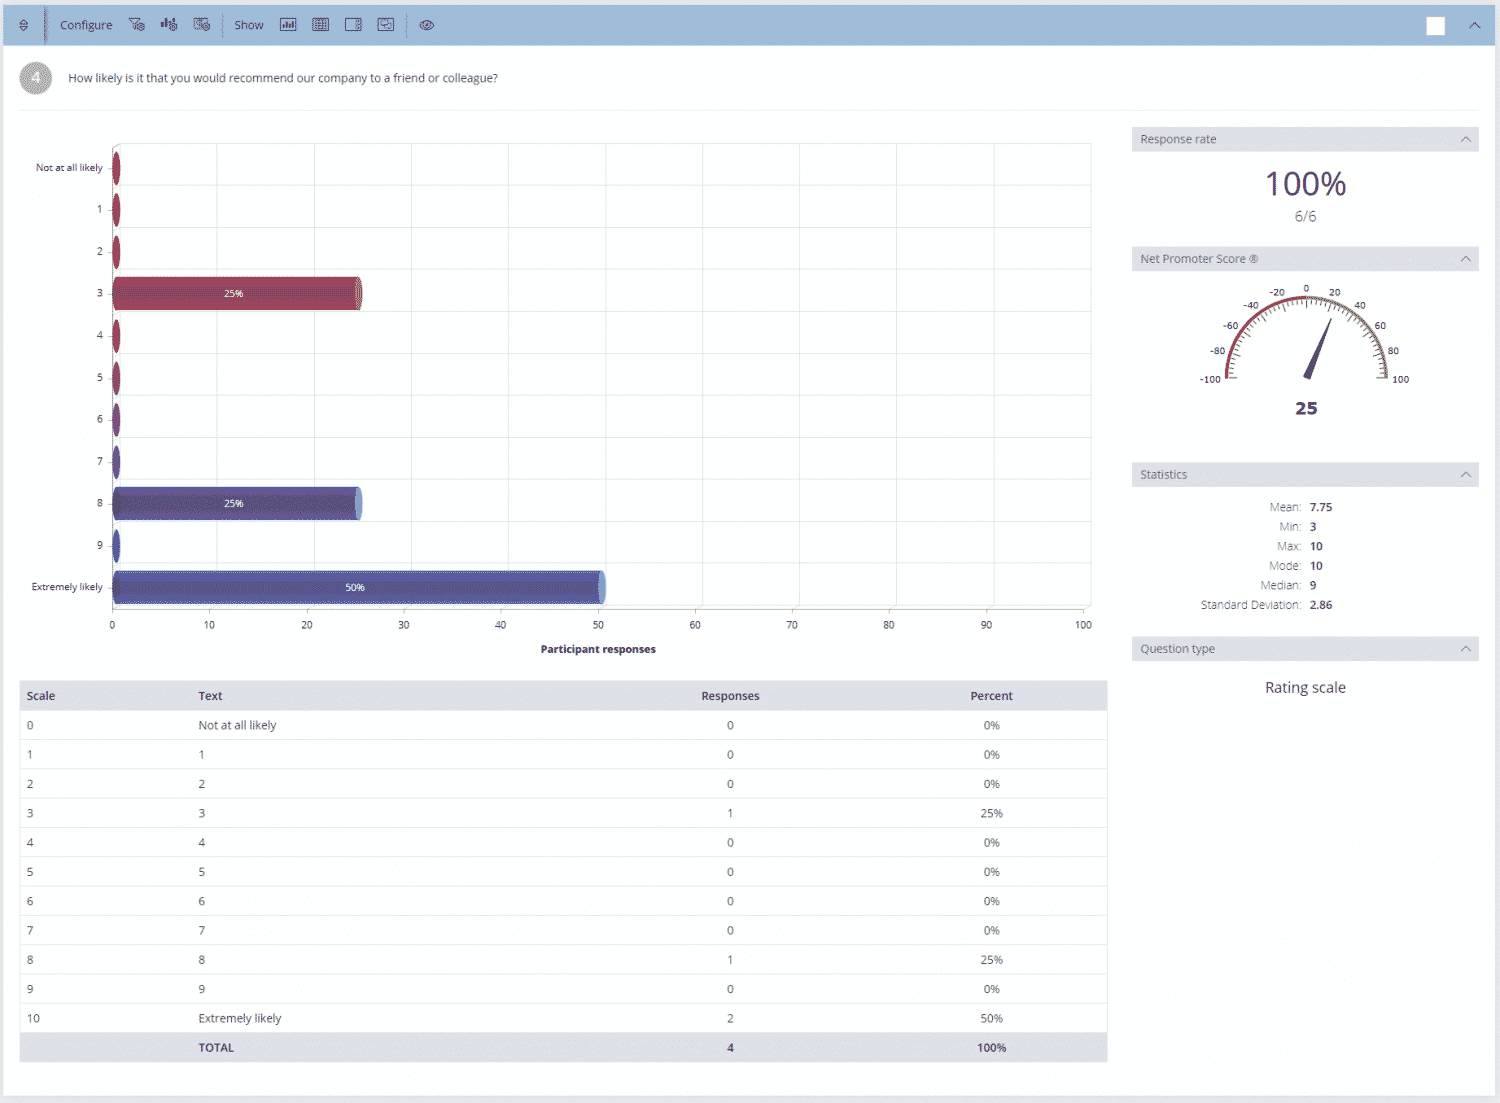Open question 4 by clicking its text
This screenshot has width=1500, height=1103.
pos(281,78)
